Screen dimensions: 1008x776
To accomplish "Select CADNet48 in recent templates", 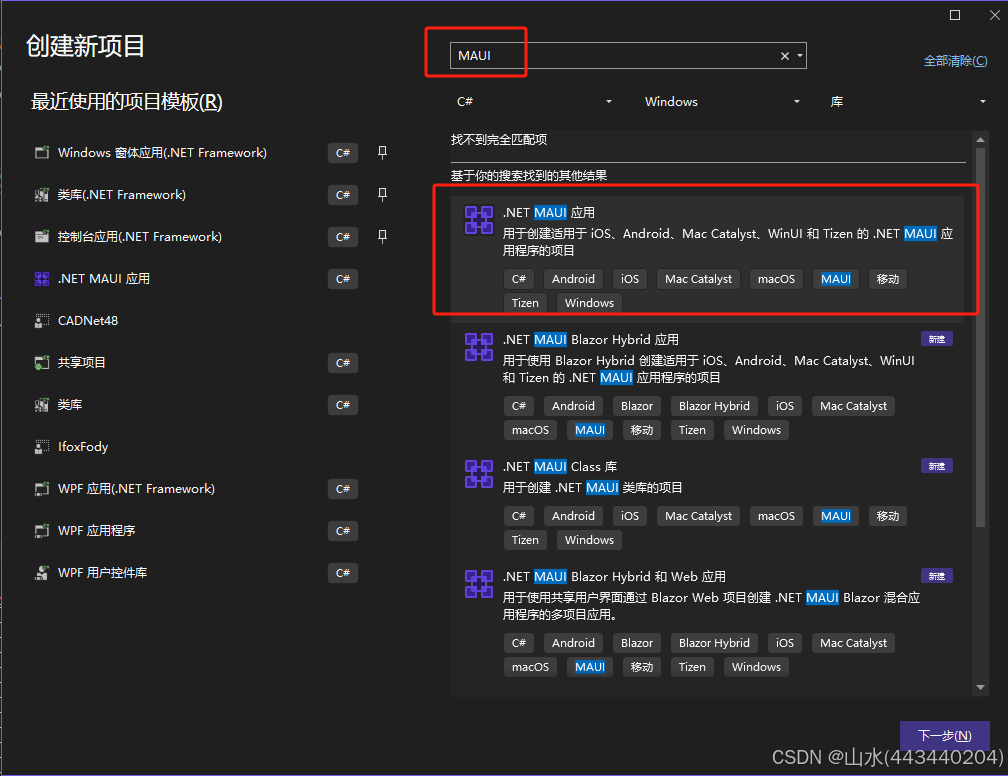I will 87,321.
